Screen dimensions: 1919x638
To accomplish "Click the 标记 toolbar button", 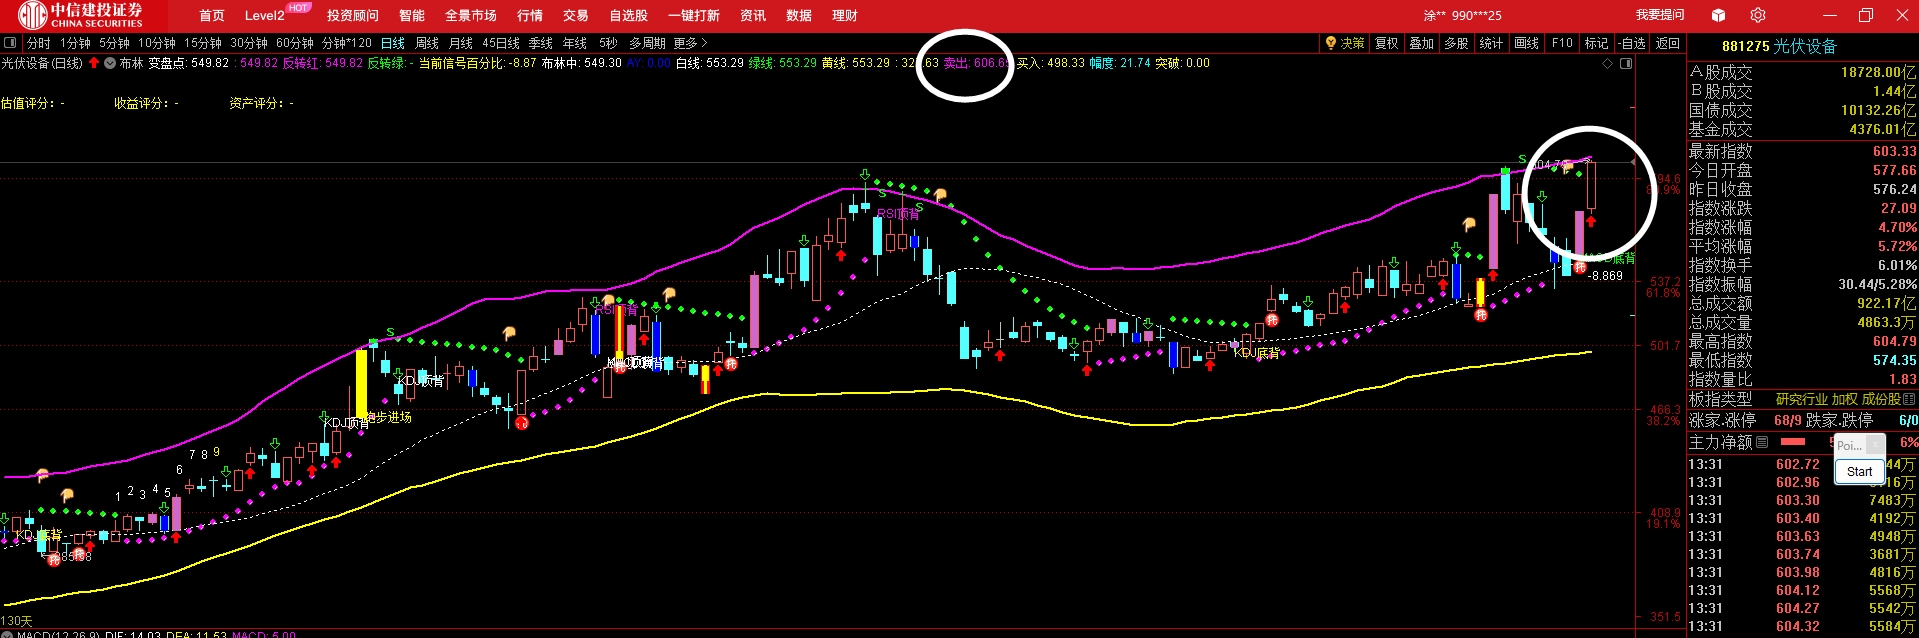I will click(x=1597, y=43).
